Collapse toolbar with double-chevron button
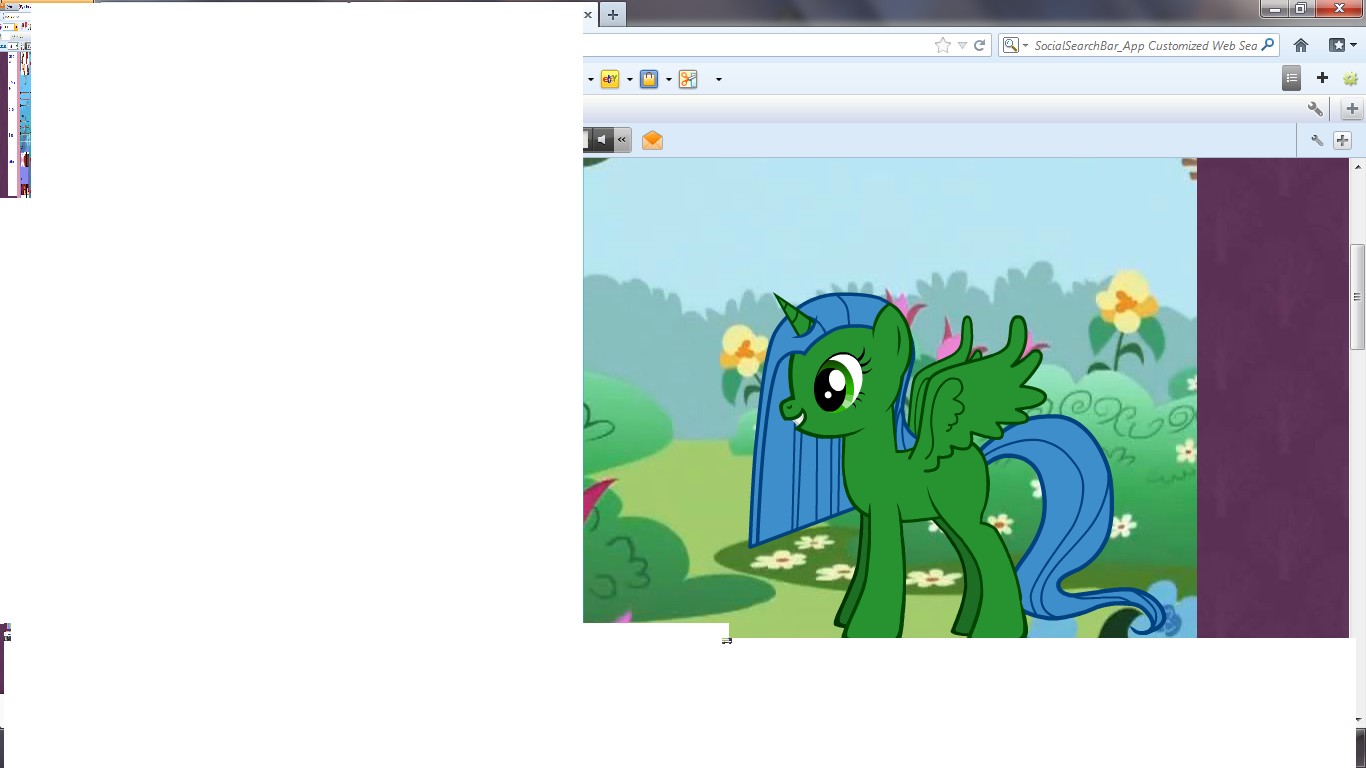The image size is (1366, 768). (x=622, y=140)
